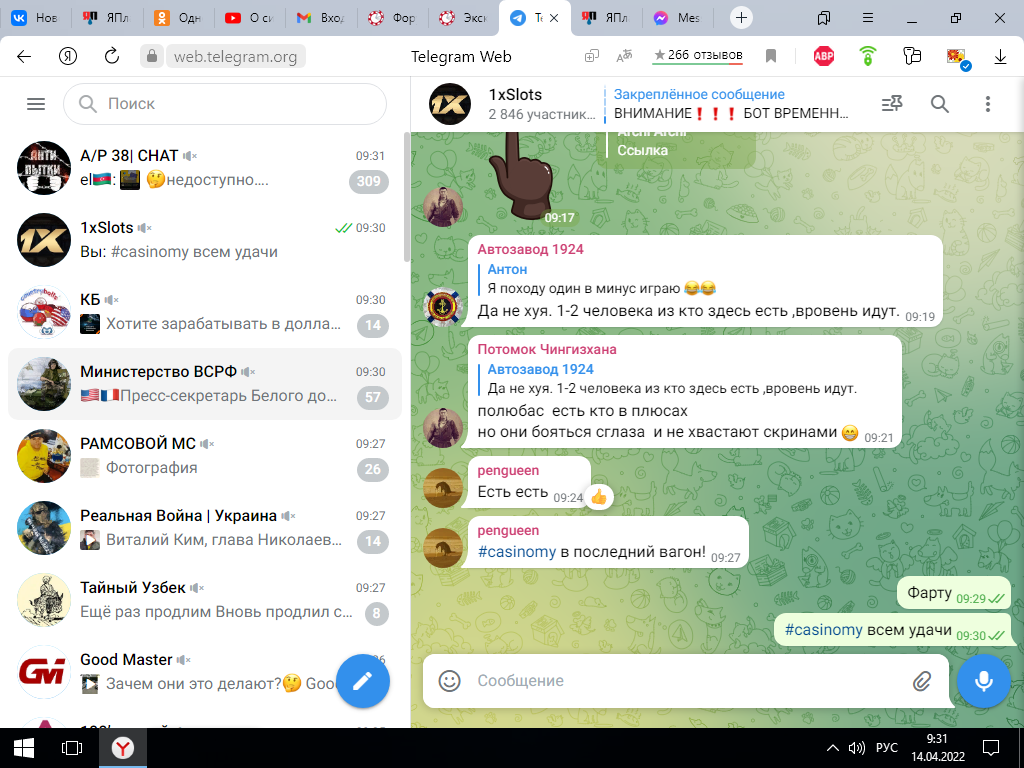Open the 1xSlots chat header info
The width and height of the screenshot is (1024, 768).
513,104
